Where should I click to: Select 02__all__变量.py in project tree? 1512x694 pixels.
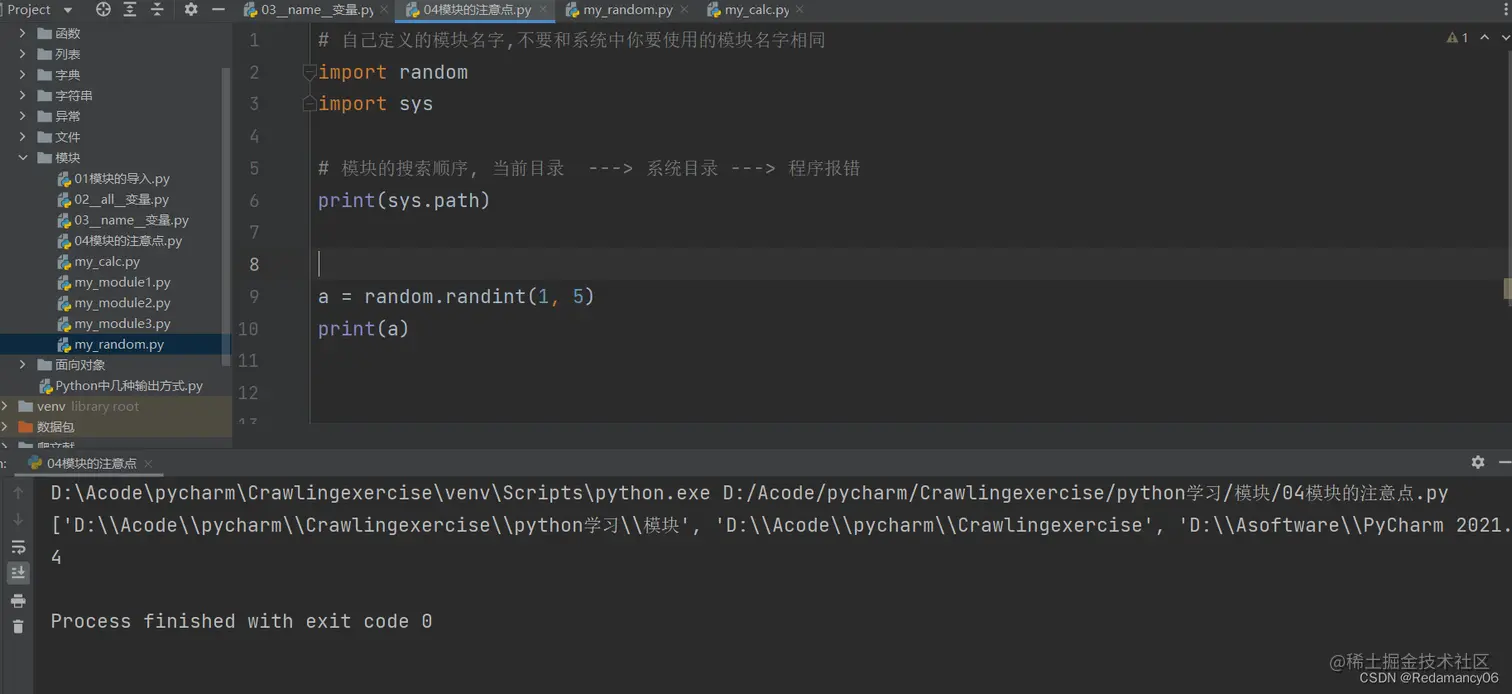121,199
